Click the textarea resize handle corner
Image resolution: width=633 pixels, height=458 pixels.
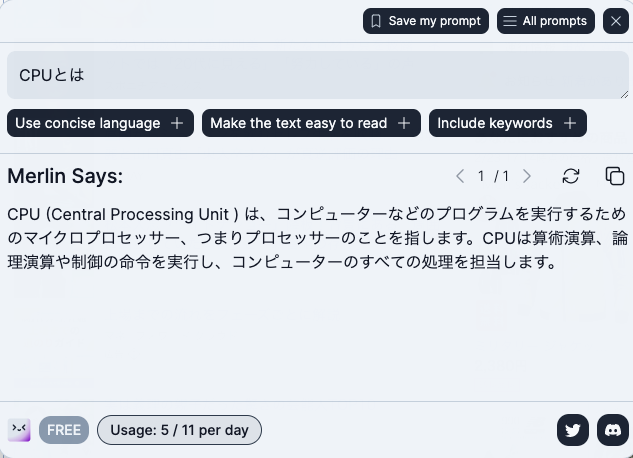624,94
